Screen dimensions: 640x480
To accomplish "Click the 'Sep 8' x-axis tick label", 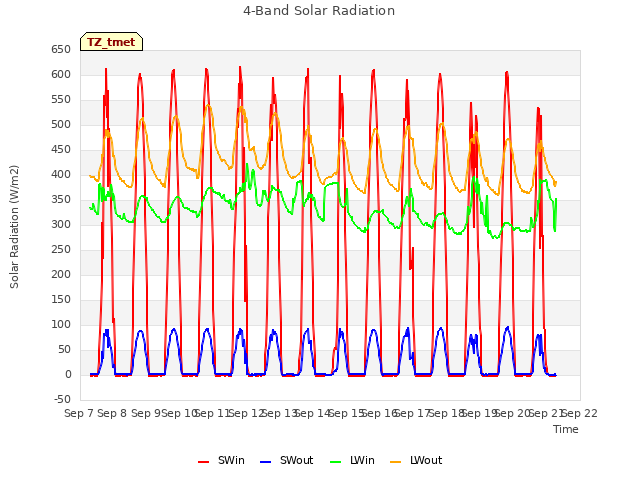I will pos(112,414).
